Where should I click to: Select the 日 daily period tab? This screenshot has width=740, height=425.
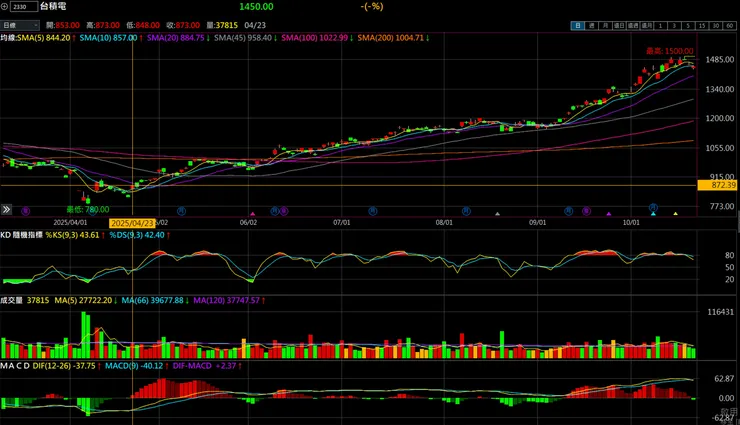577,25
